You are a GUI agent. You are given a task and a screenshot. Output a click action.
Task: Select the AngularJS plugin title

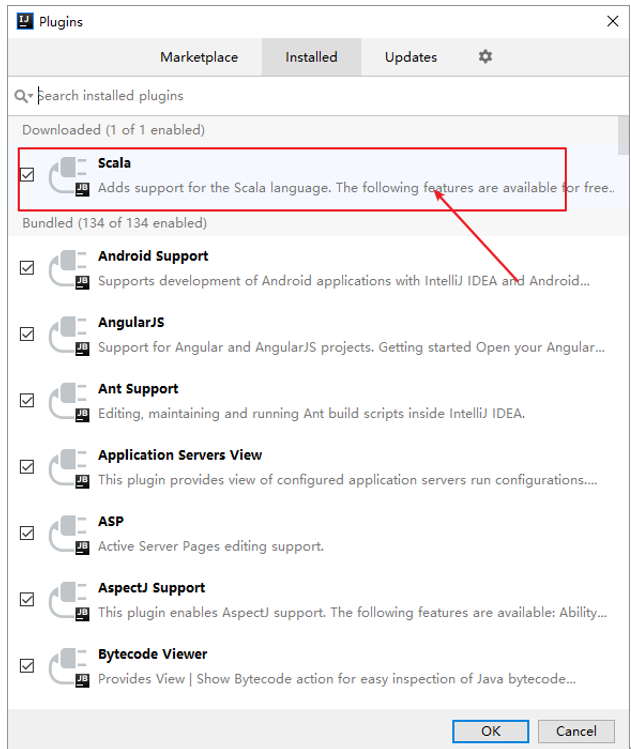131,322
